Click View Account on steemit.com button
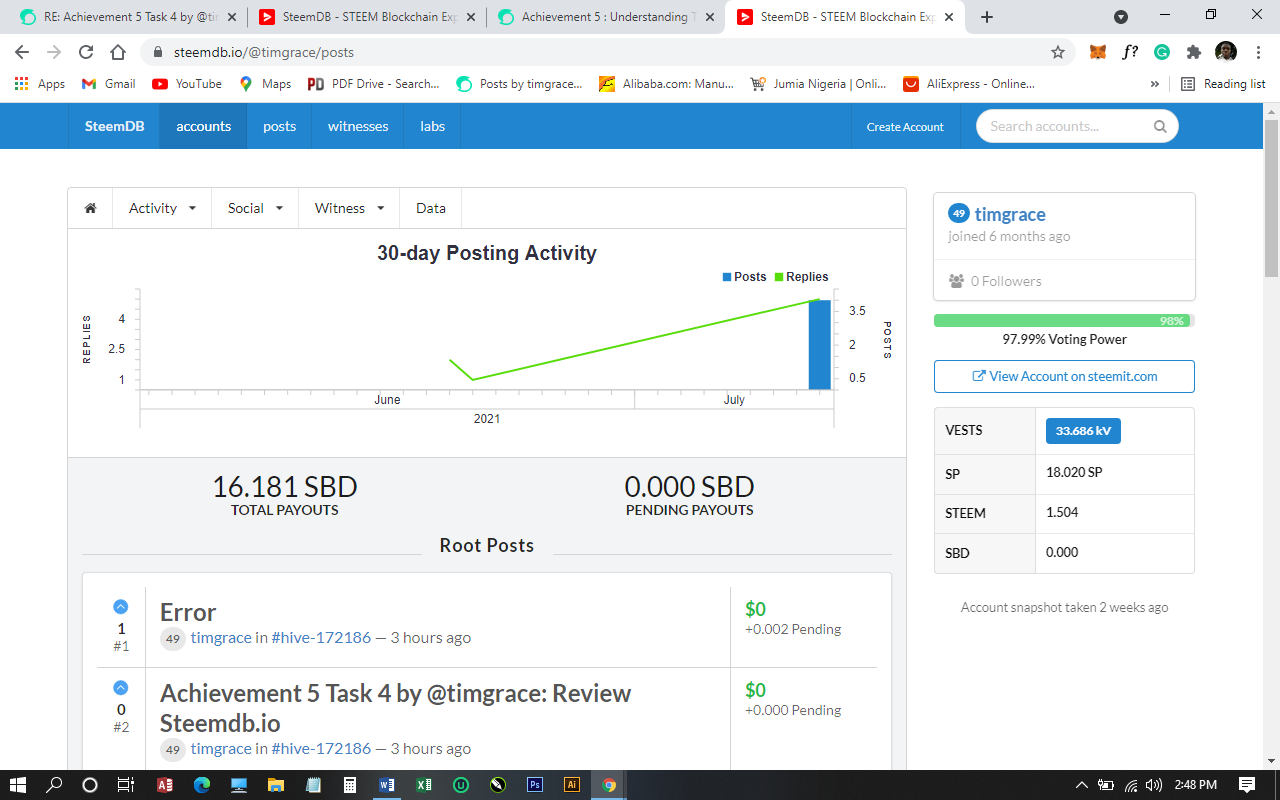Image resolution: width=1280 pixels, height=800 pixels. click(x=1064, y=376)
